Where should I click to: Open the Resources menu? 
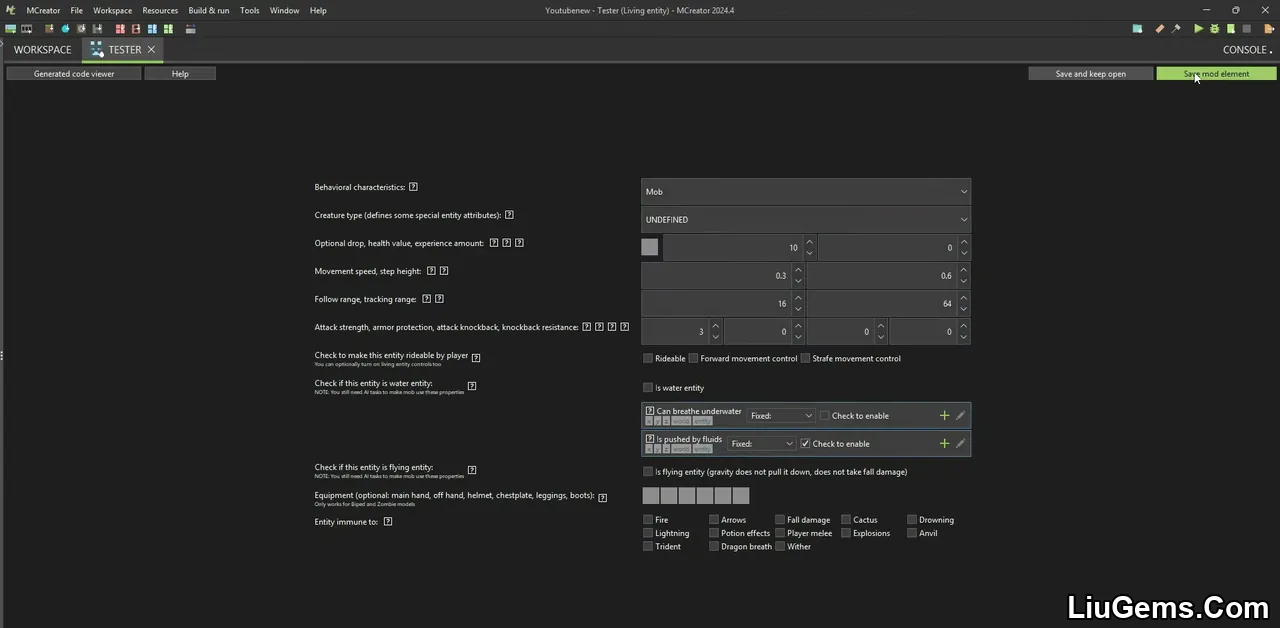click(x=160, y=10)
